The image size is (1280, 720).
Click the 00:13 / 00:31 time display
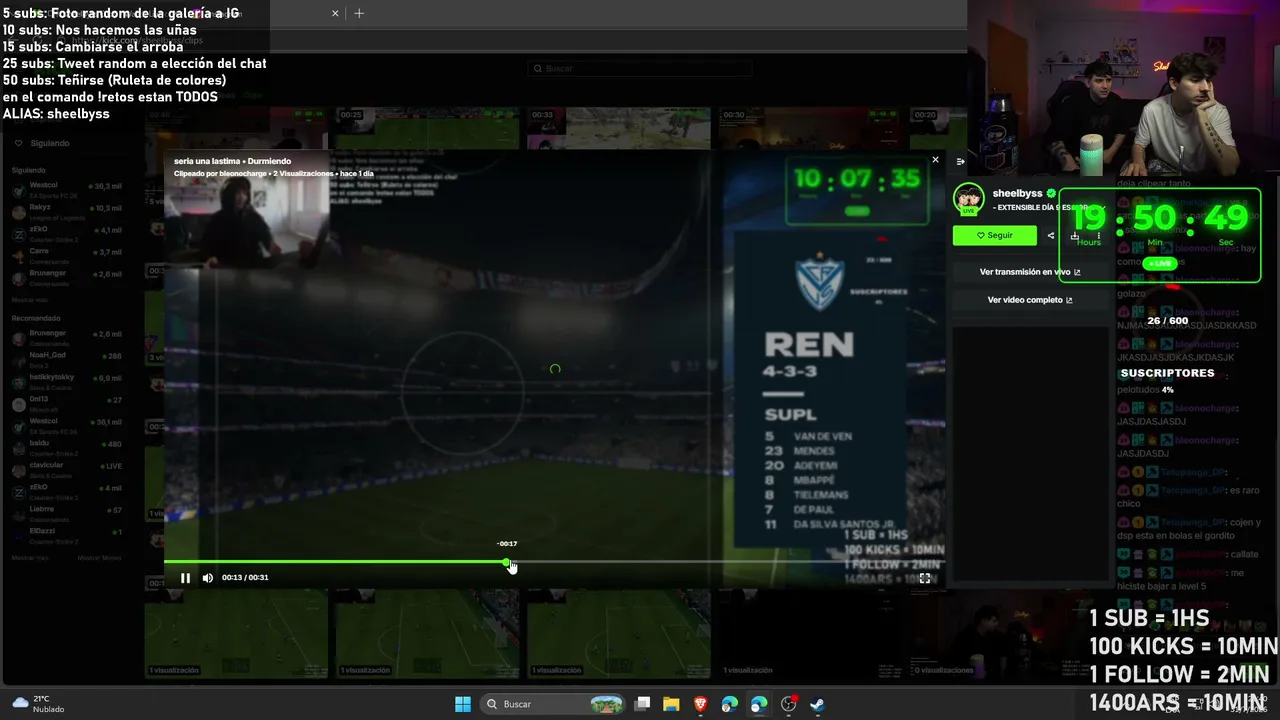click(x=245, y=578)
